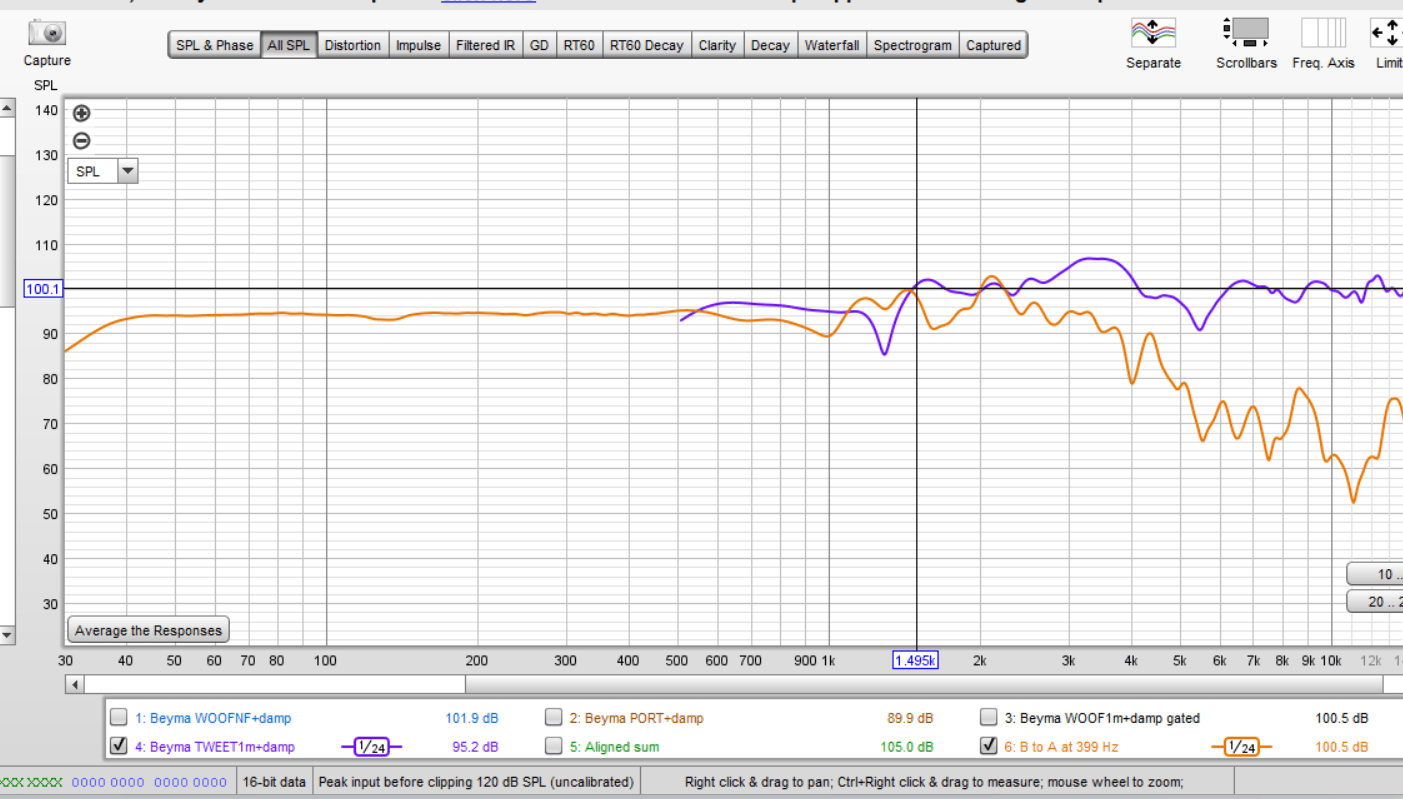Enable trace 3 Beyma WOOF1m+damp gated checkbox
Viewport: 1403px width, 799px height.
(989, 717)
